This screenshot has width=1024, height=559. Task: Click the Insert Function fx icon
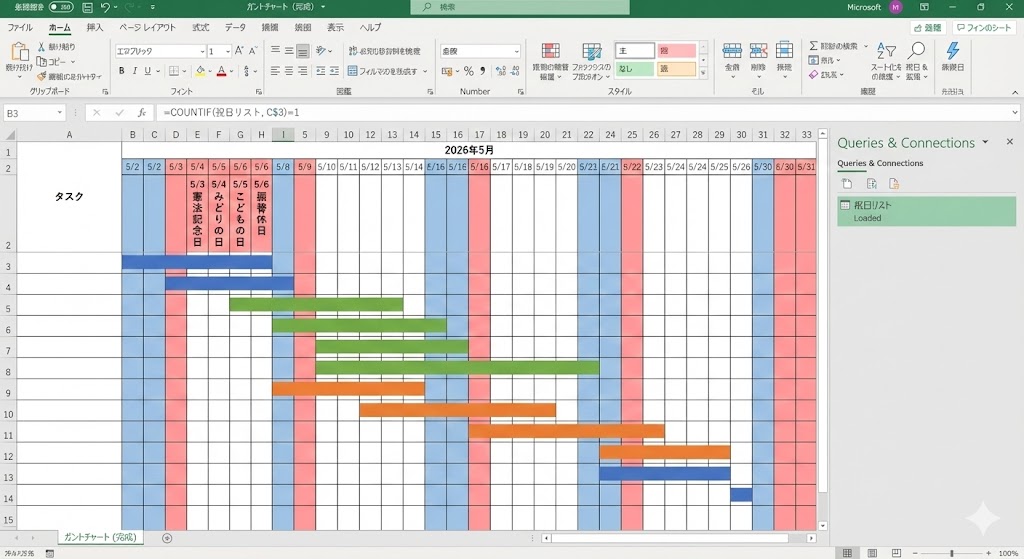(x=142, y=113)
